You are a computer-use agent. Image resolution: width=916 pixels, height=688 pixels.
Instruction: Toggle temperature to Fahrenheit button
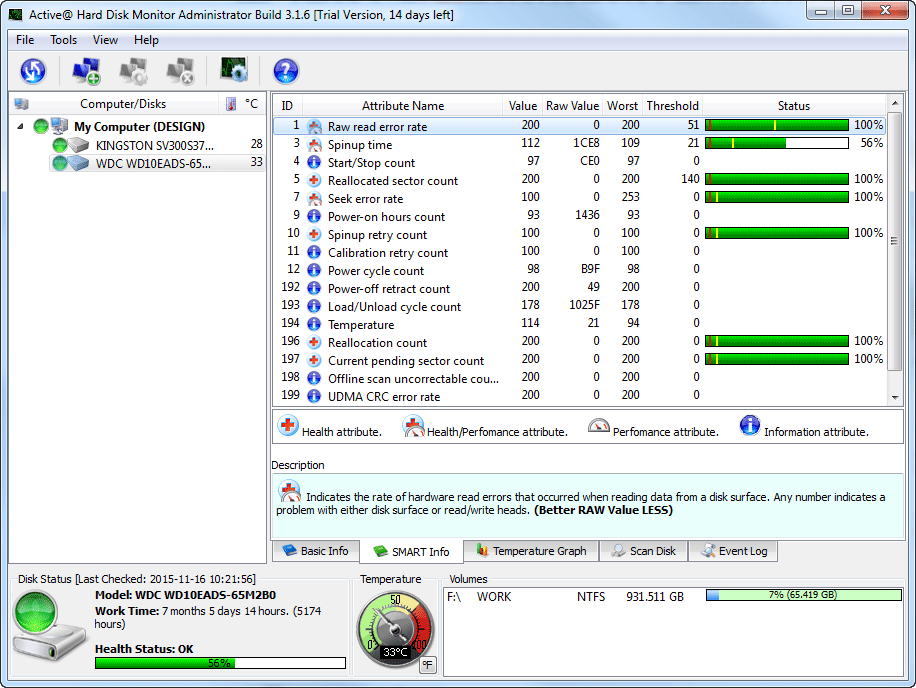point(427,665)
